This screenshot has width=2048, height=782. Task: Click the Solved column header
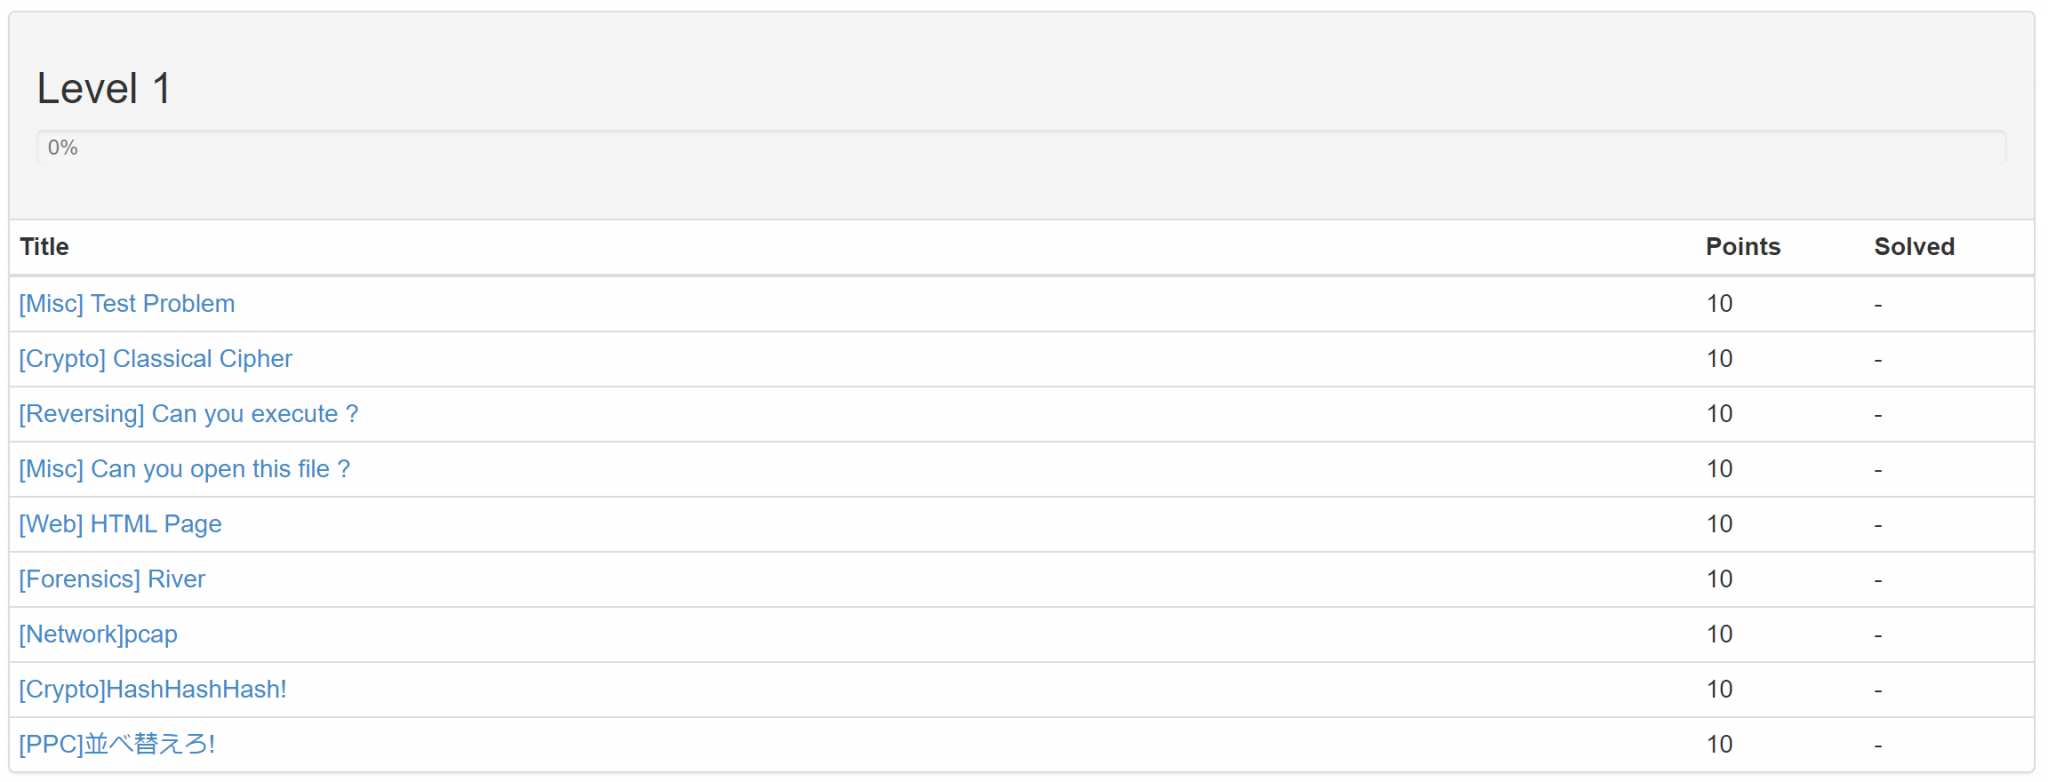(1913, 247)
